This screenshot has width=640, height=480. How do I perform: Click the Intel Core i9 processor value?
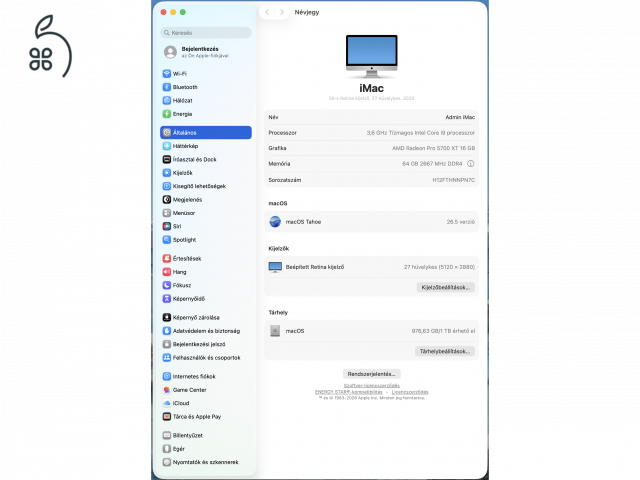click(420, 133)
